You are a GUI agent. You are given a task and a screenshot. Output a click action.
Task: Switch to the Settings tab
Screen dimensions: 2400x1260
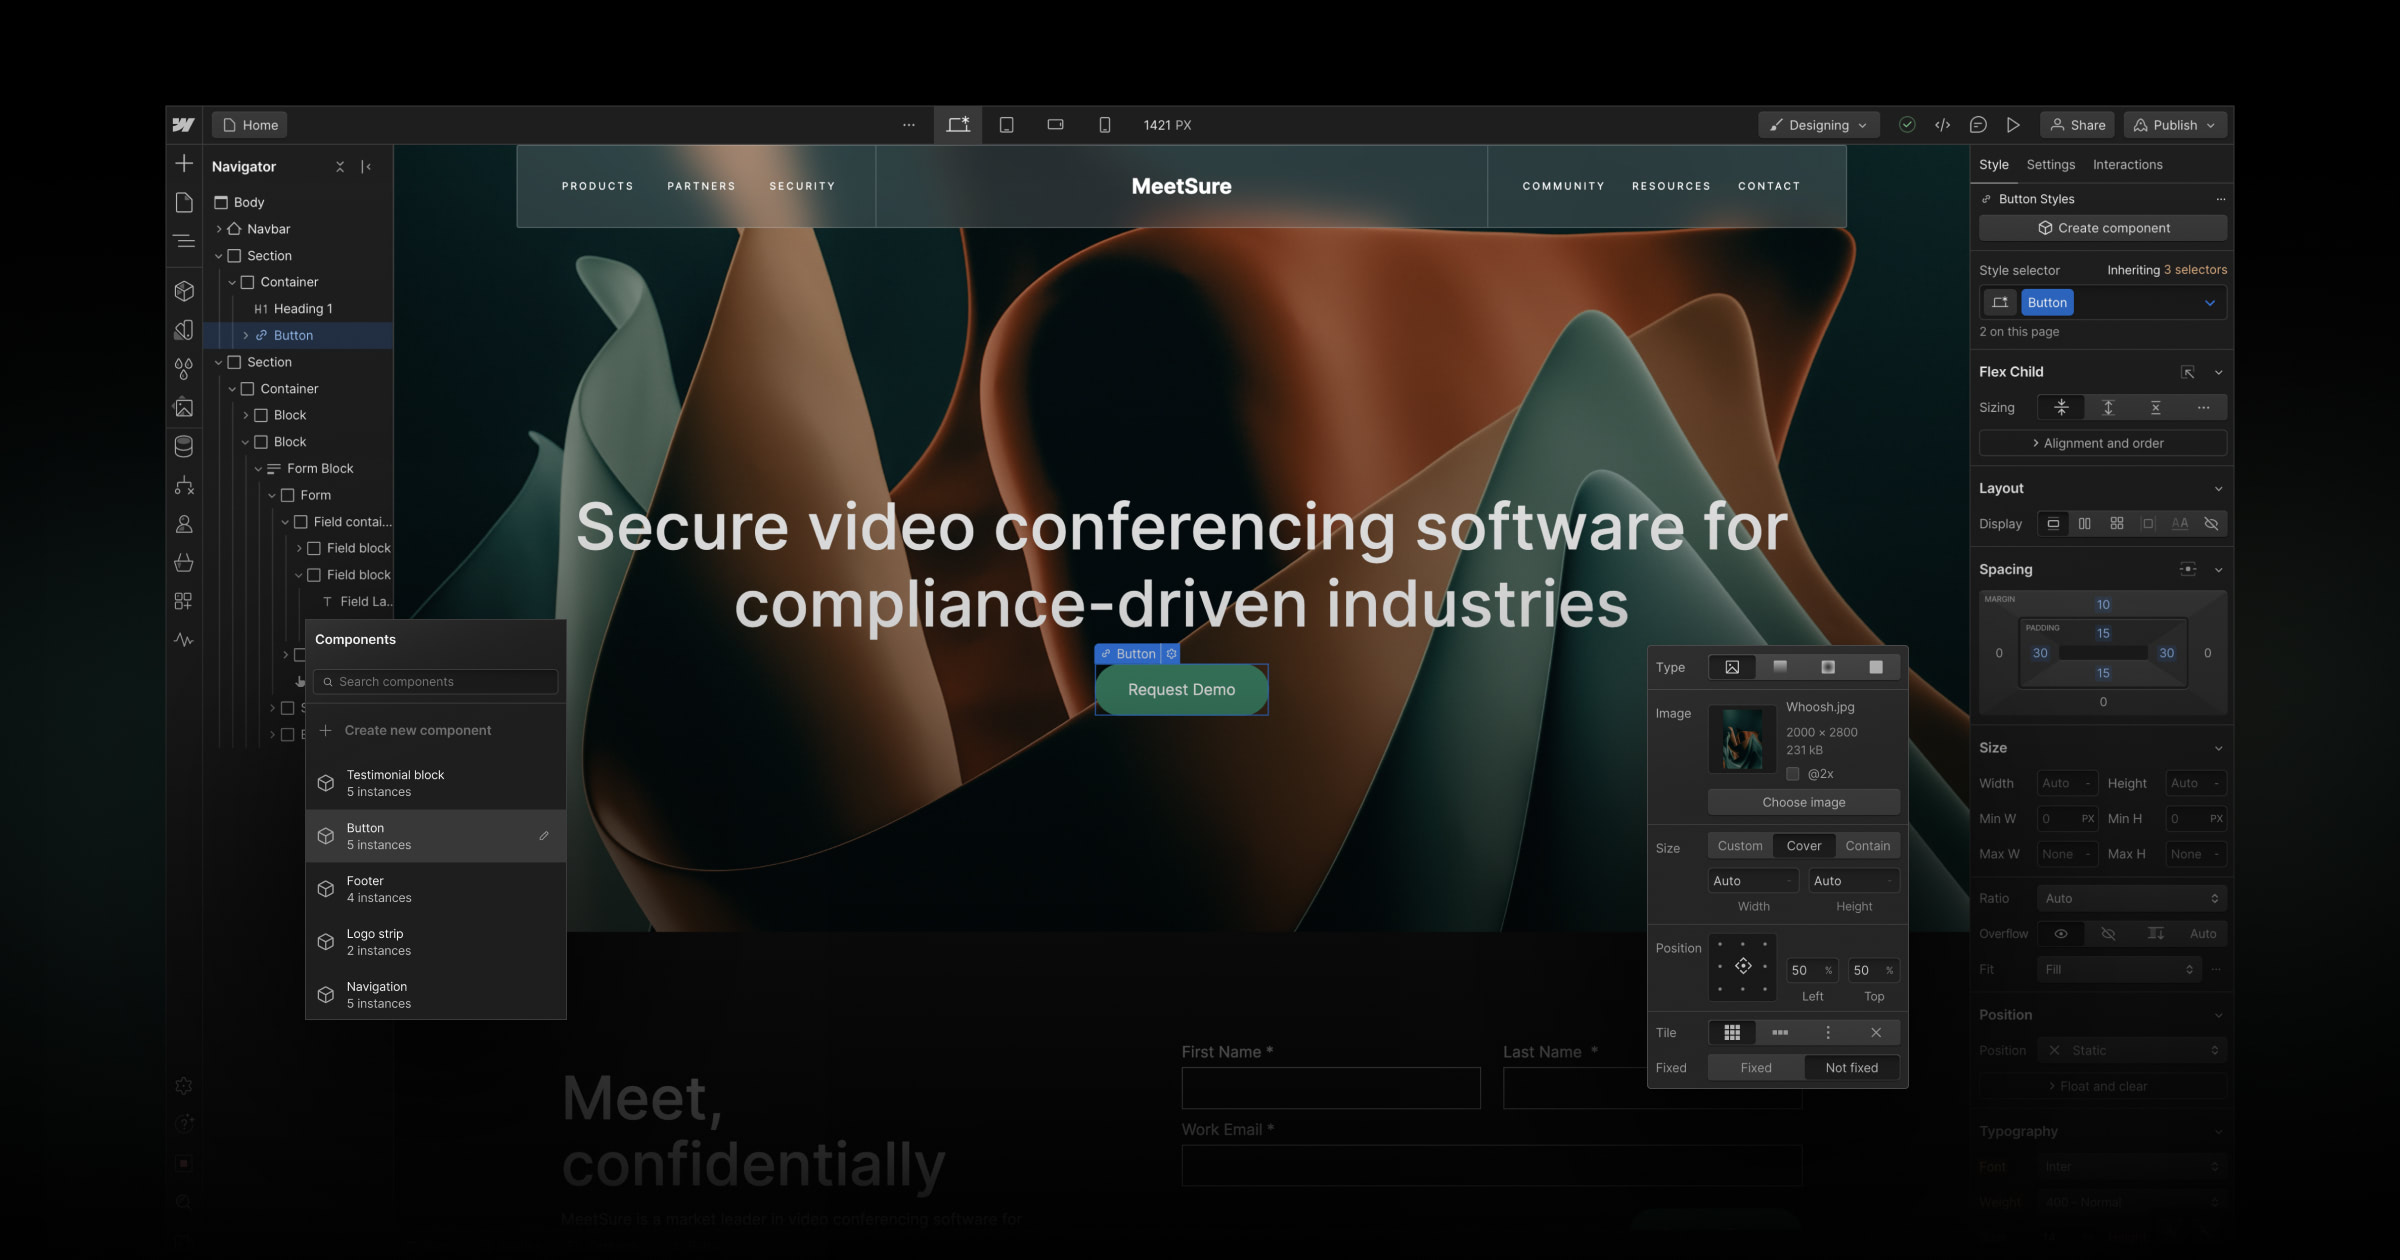pyautogui.click(x=2051, y=164)
